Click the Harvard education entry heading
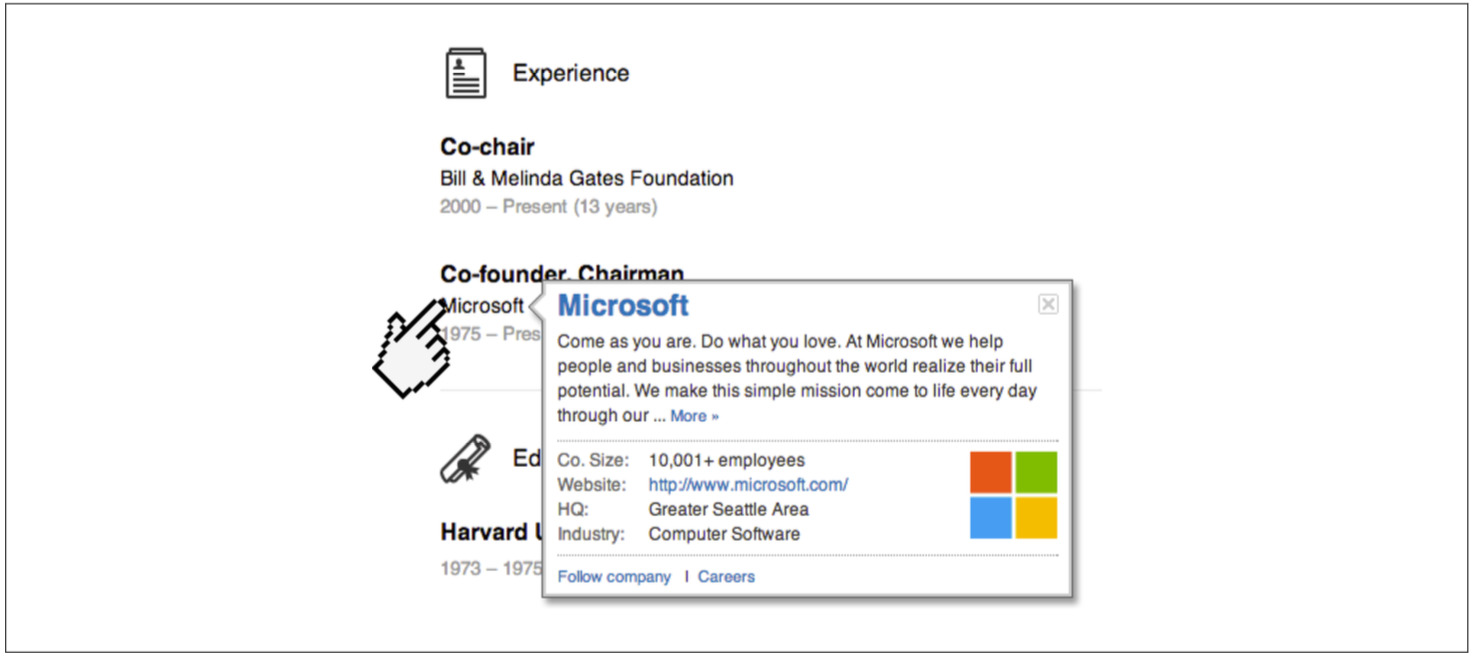The width and height of the screenshot is (1480, 660). pyautogui.click(x=490, y=532)
